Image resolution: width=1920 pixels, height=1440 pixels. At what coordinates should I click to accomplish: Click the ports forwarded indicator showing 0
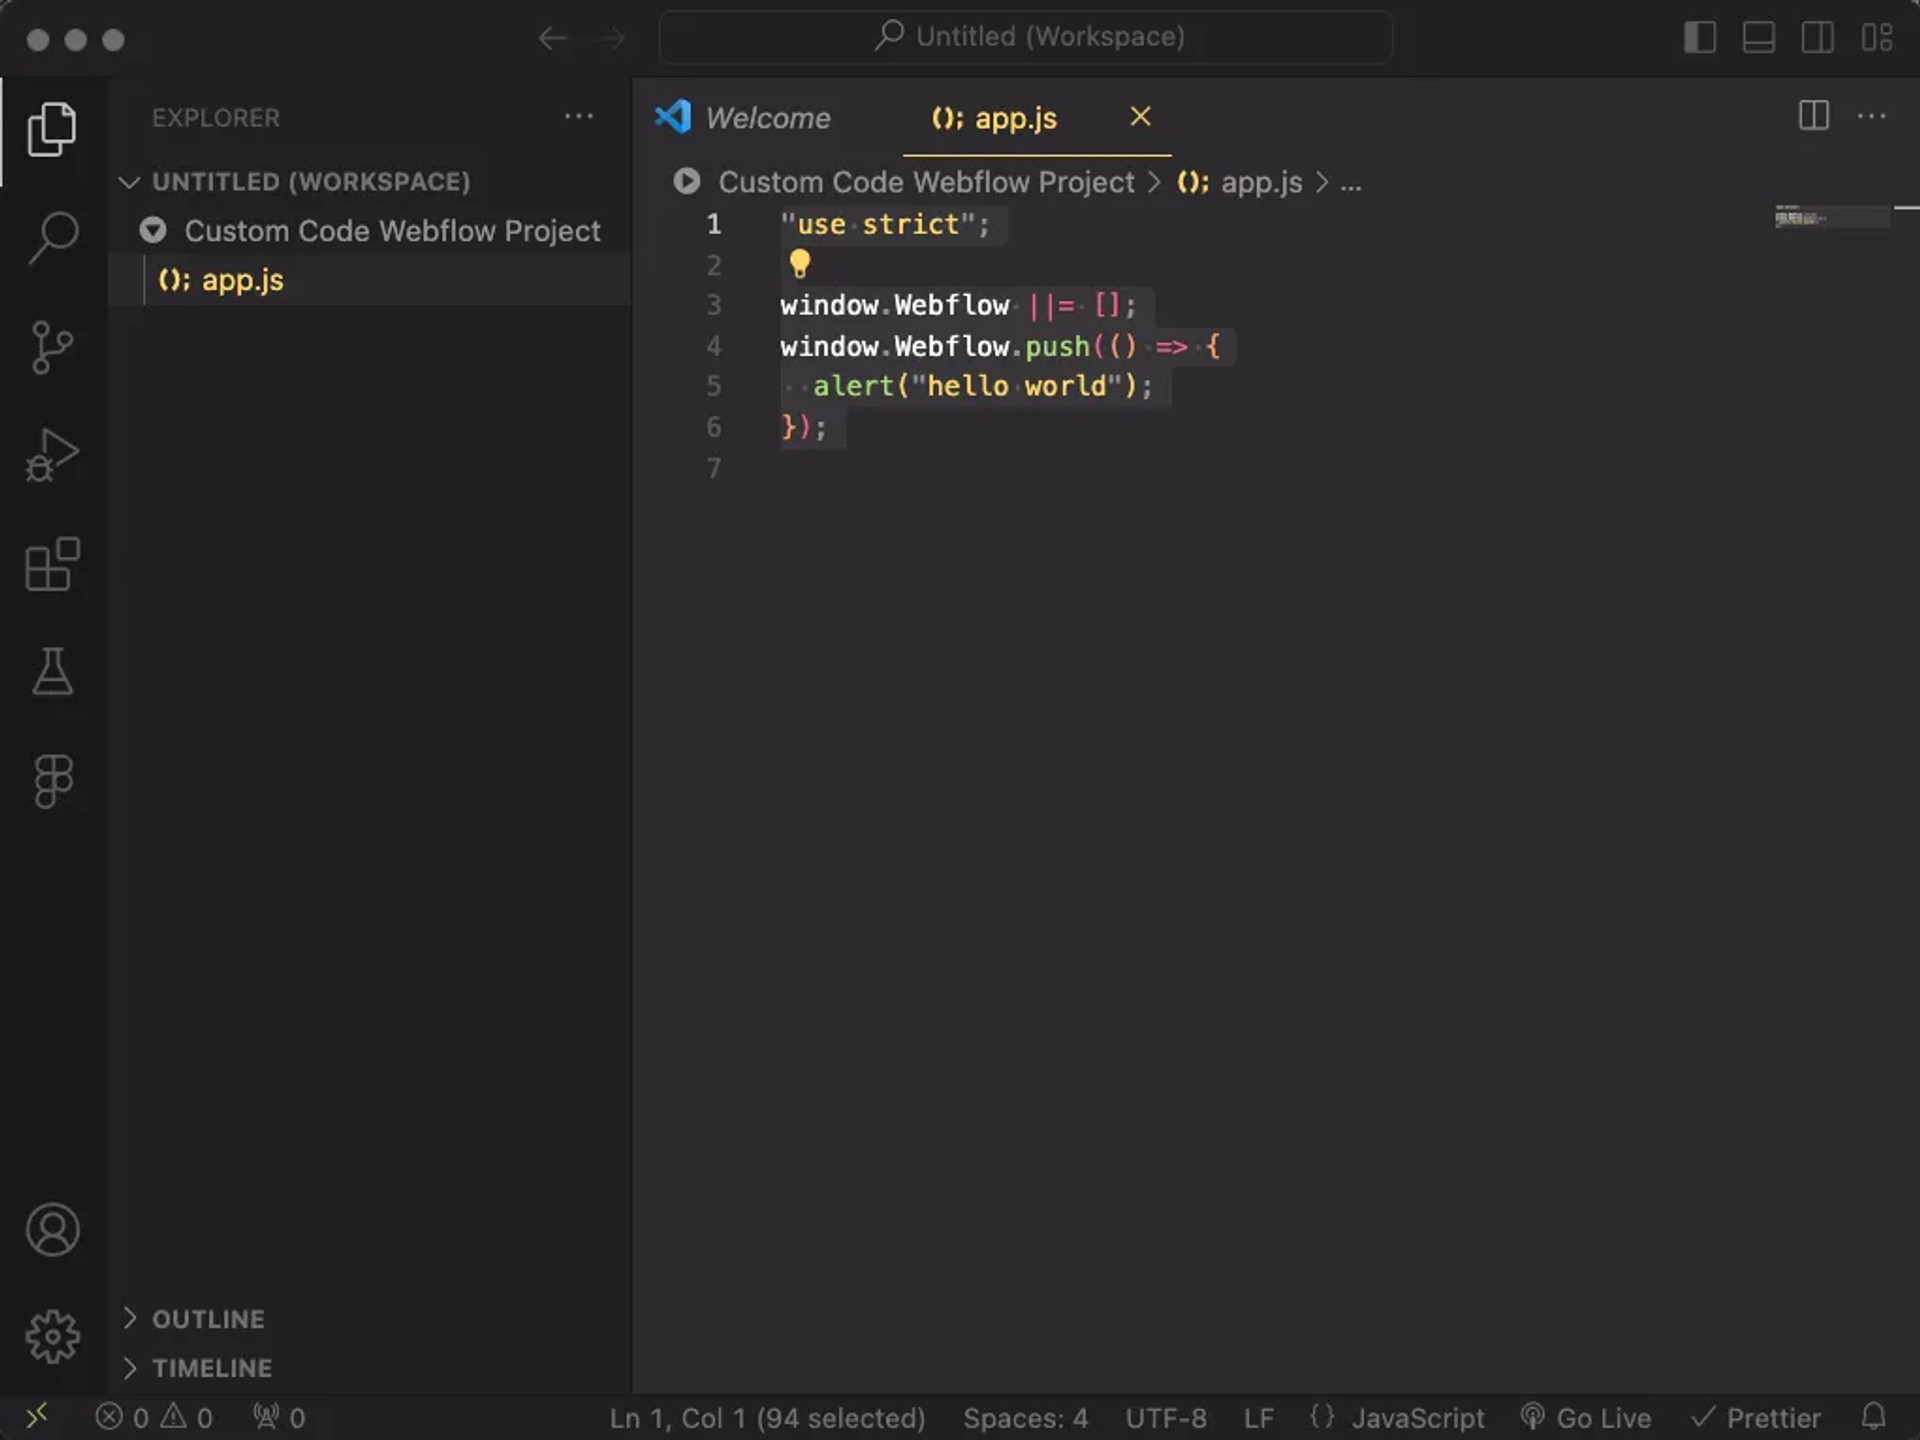pyautogui.click(x=279, y=1417)
